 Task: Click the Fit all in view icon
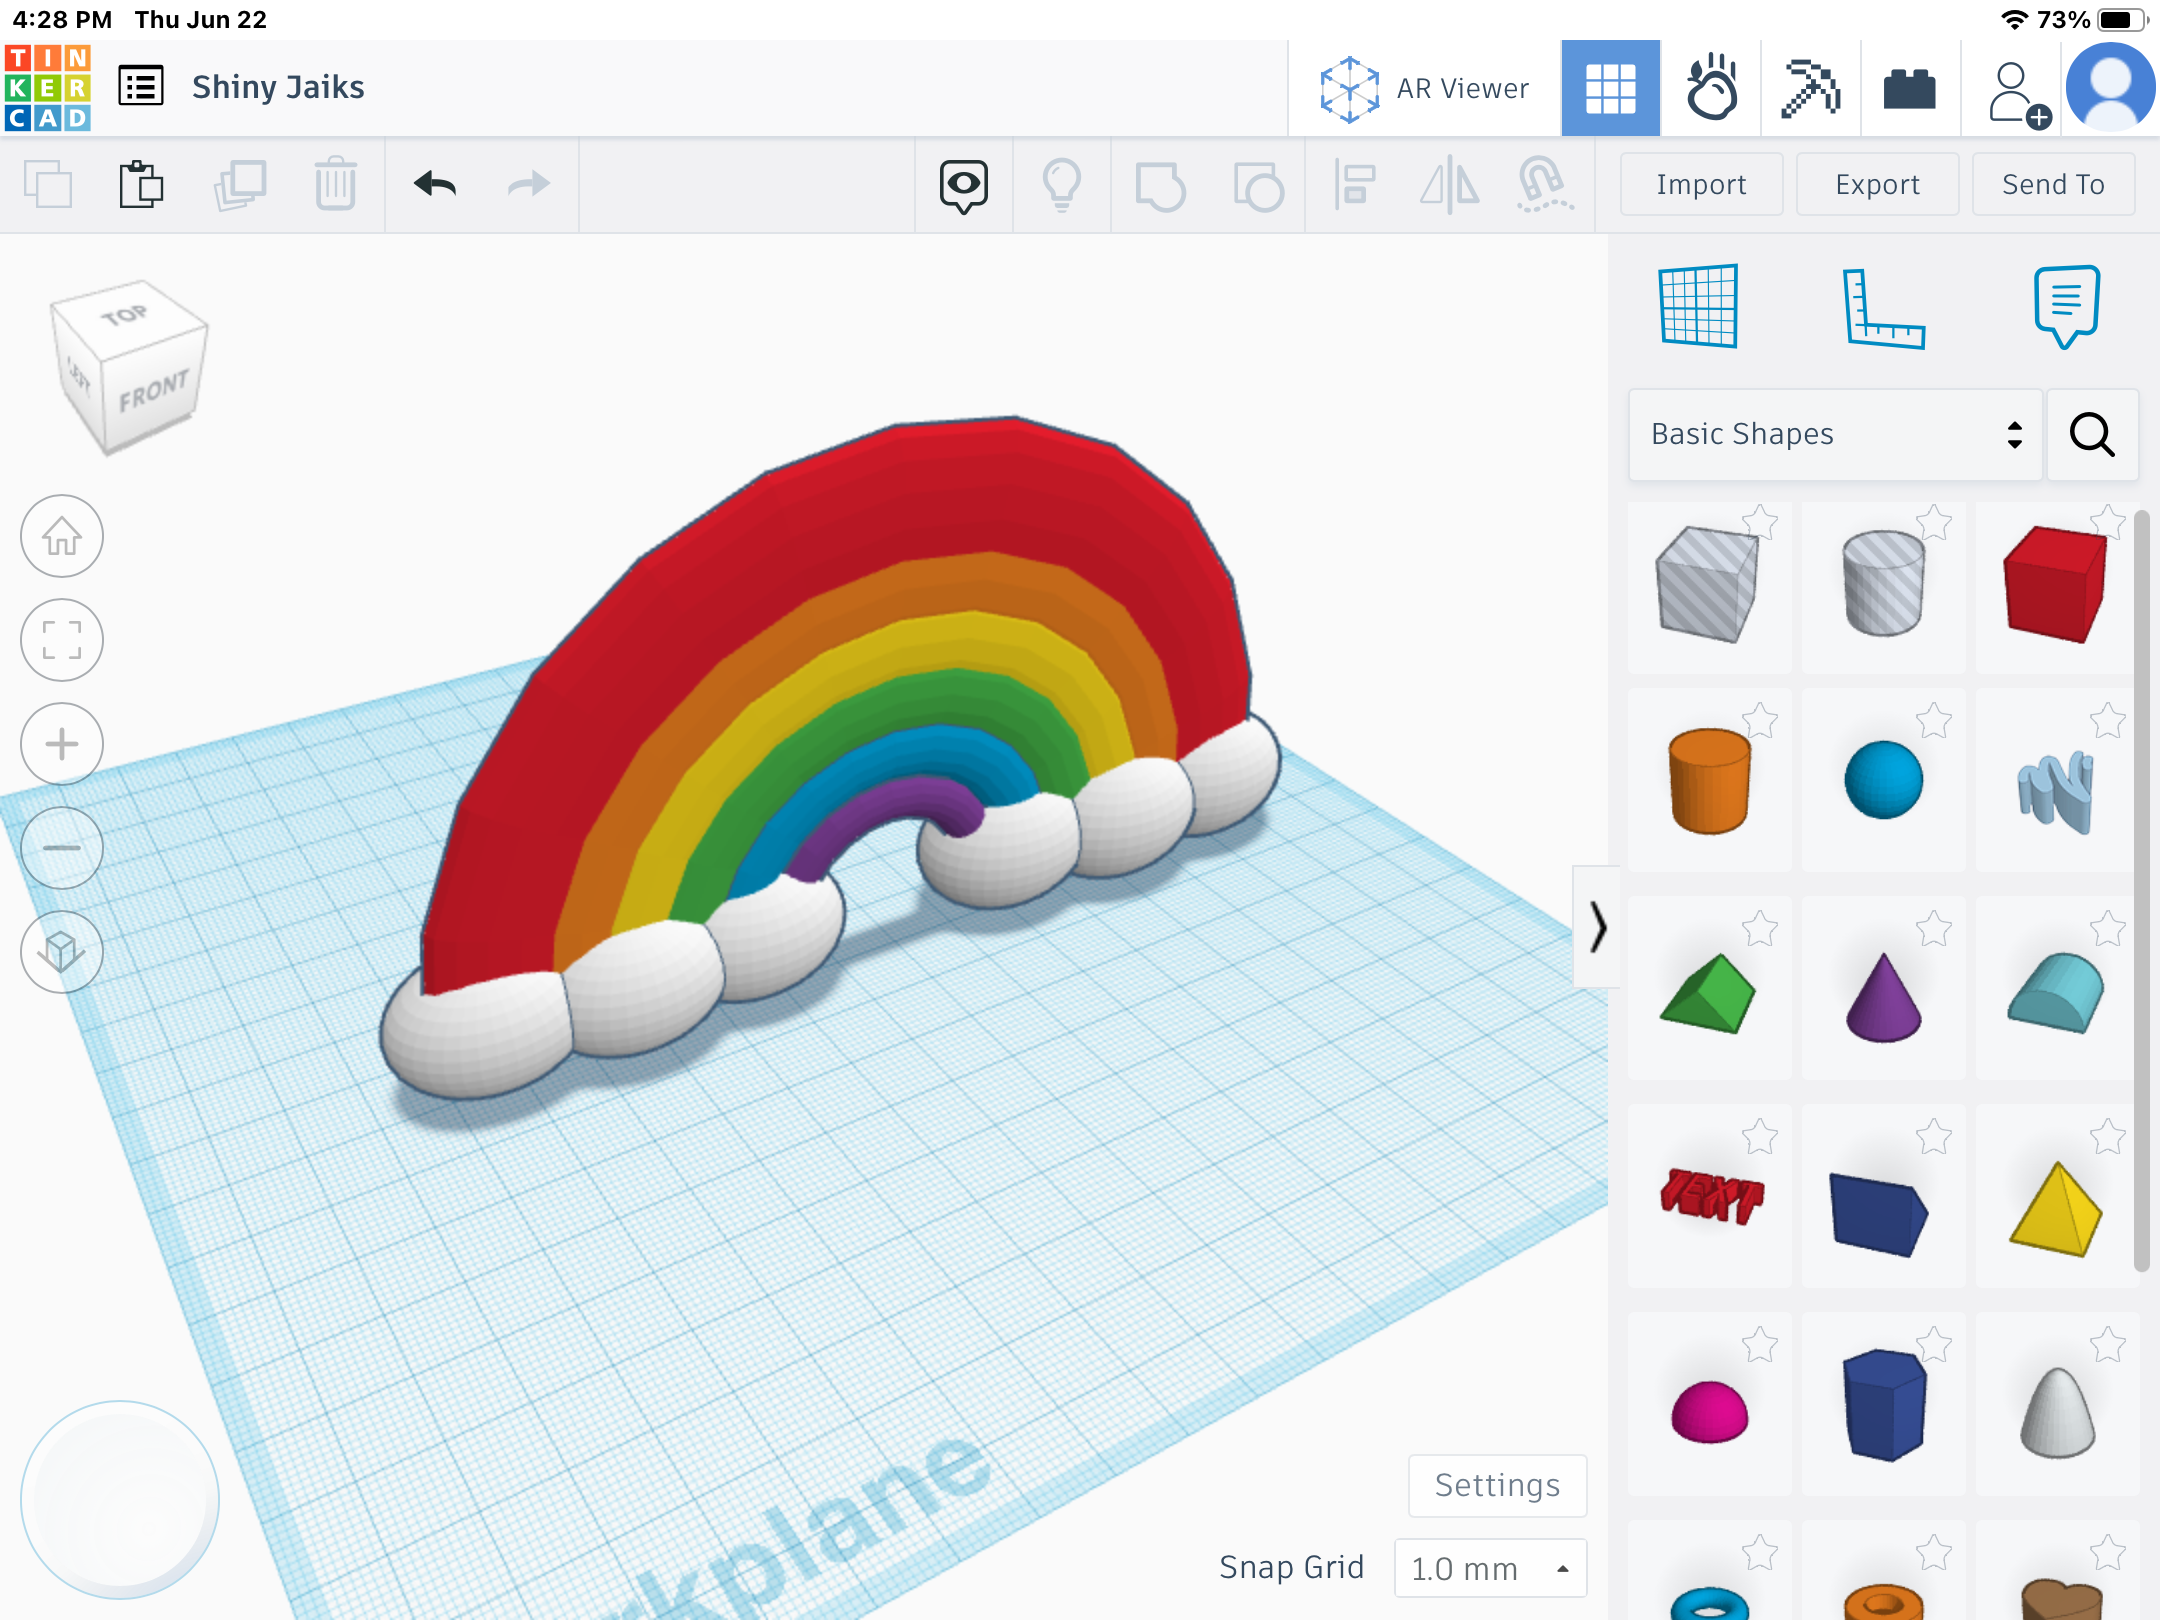[x=62, y=640]
